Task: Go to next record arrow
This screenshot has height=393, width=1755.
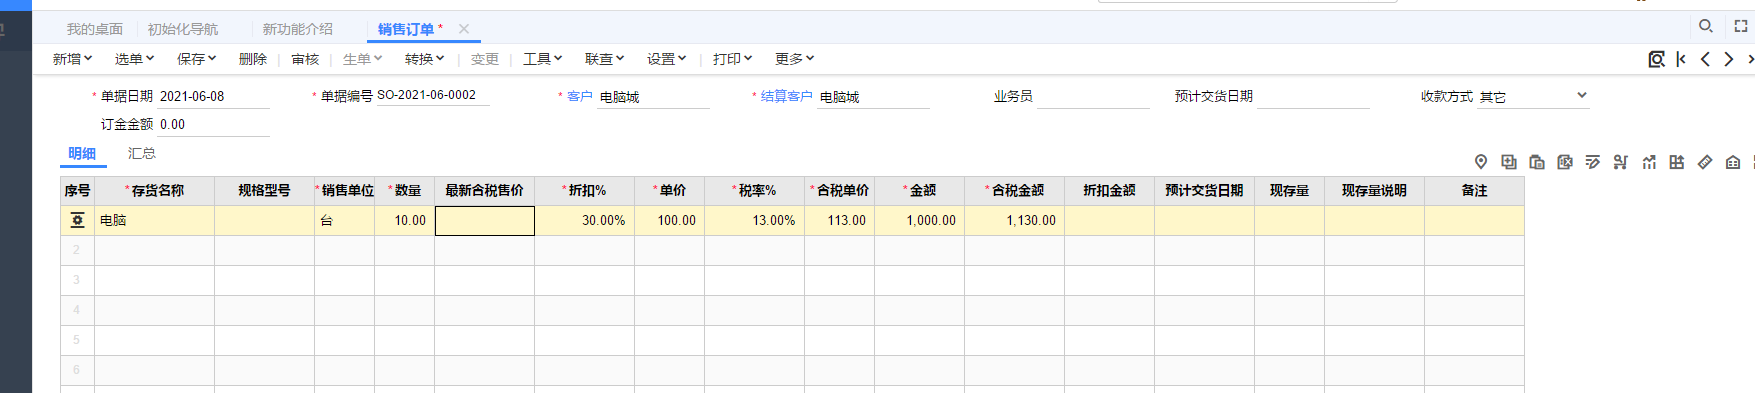Action: pyautogui.click(x=1729, y=59)
